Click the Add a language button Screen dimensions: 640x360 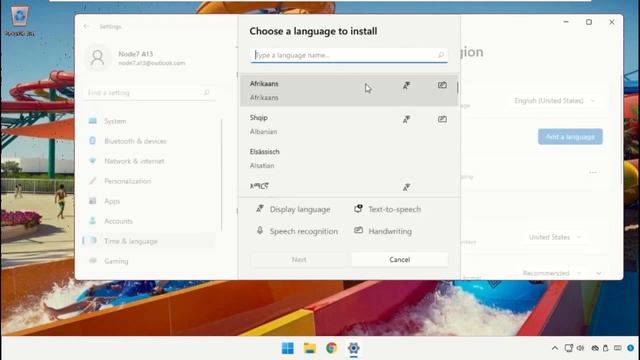(x=570, y=137)
